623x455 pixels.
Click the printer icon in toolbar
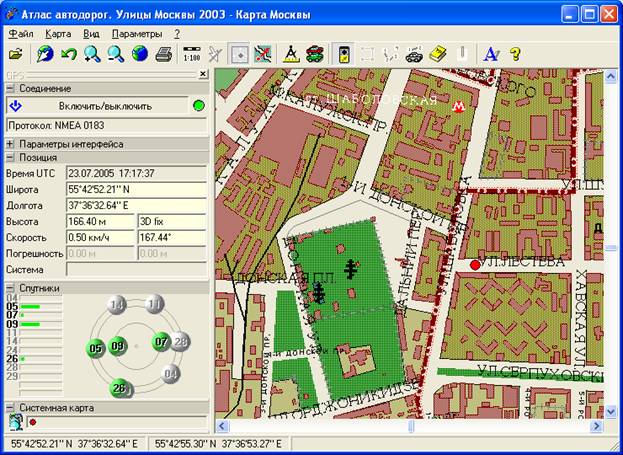tap(163, 55)
